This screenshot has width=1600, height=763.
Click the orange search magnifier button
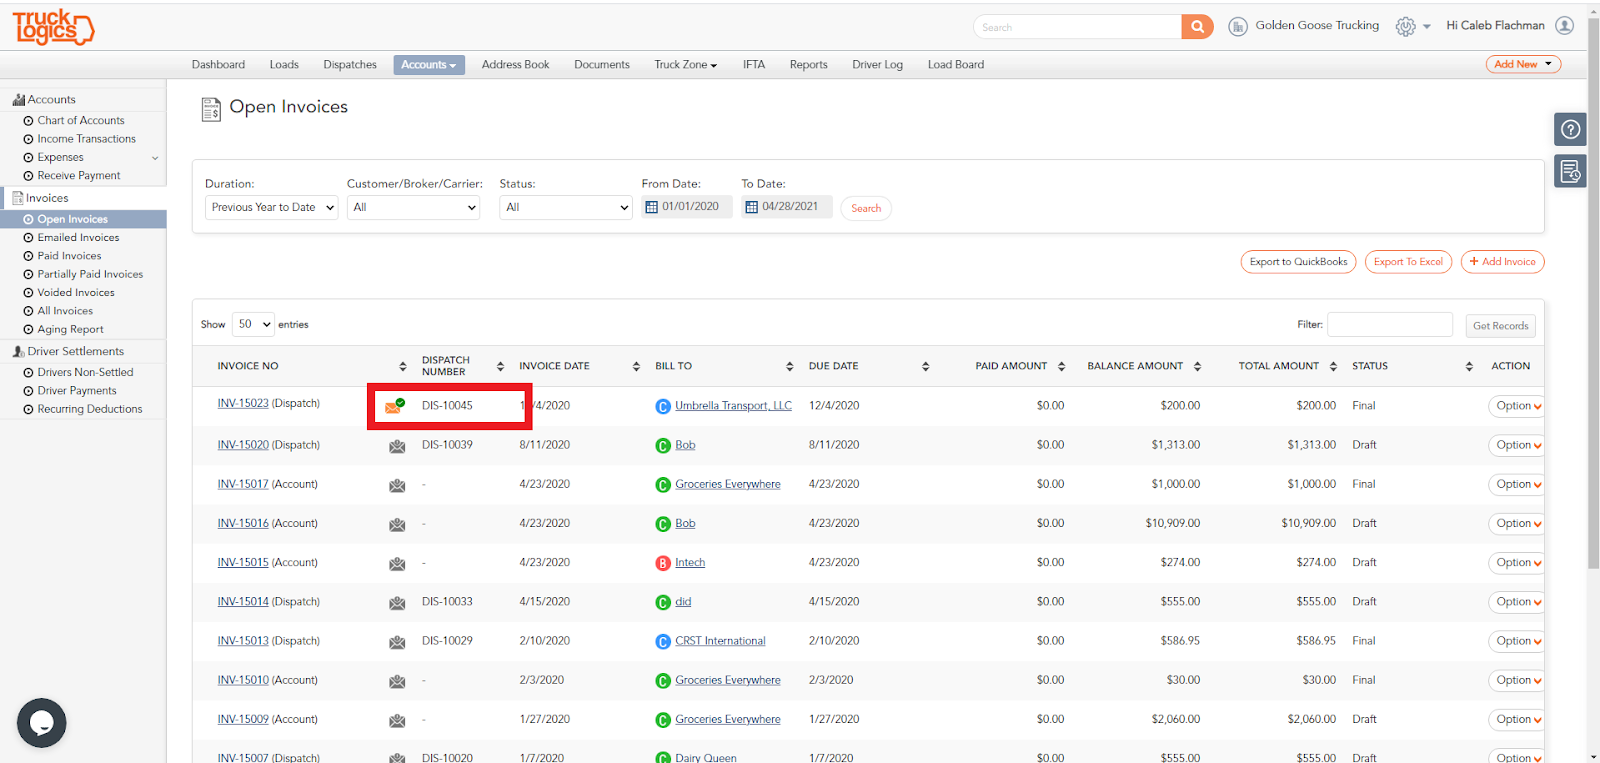click(x=1197, y=27)
